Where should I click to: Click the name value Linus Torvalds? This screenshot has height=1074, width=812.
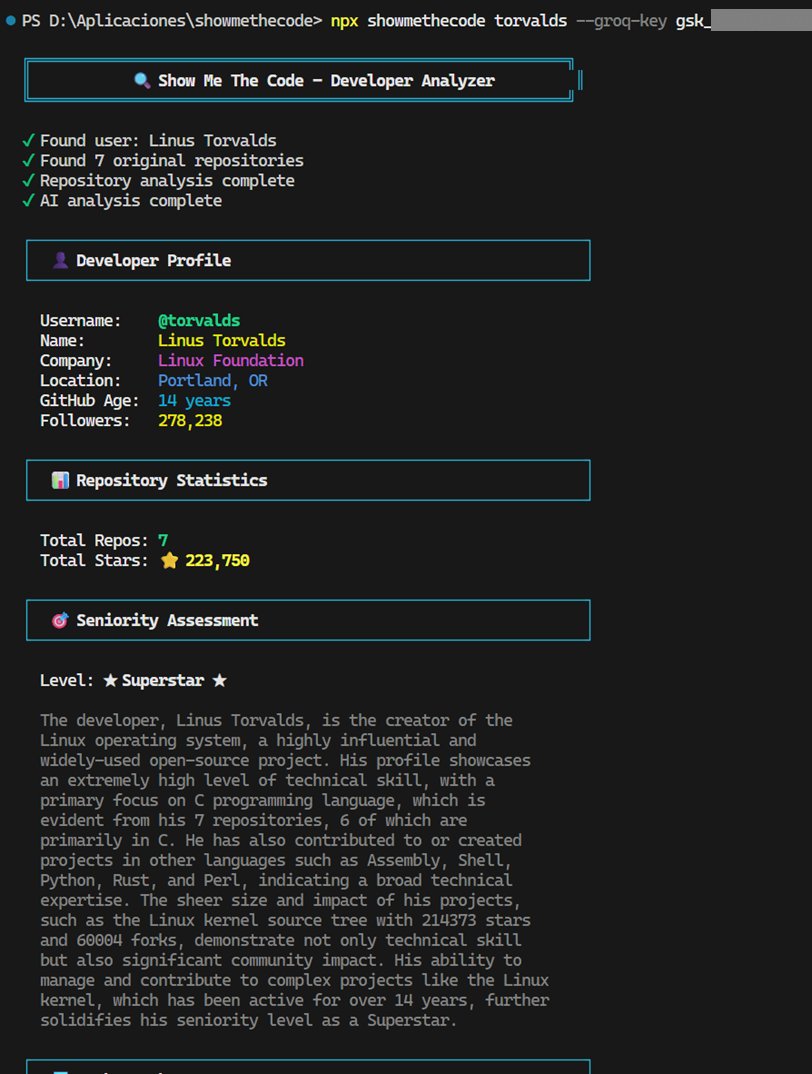point(221,340)
